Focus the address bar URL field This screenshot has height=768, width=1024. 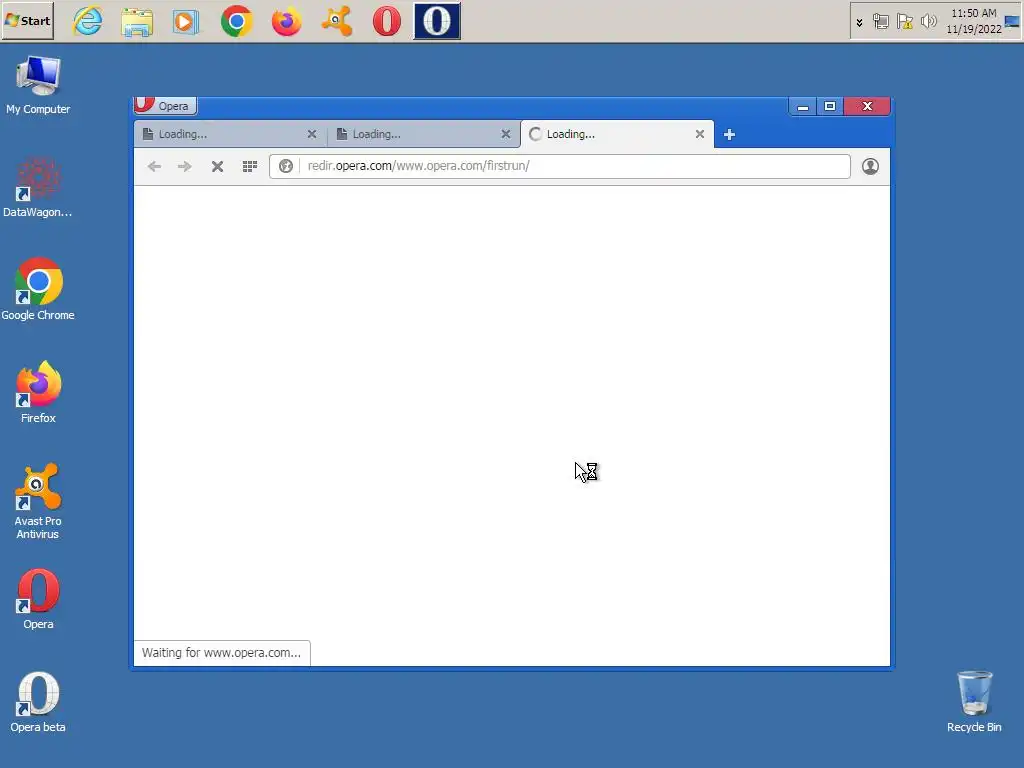560,167
